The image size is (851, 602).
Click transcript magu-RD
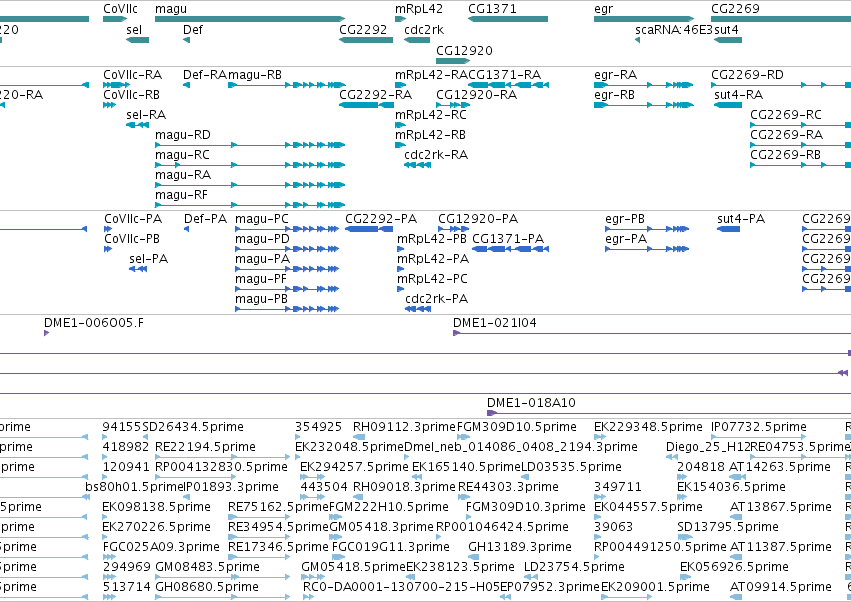182,135
